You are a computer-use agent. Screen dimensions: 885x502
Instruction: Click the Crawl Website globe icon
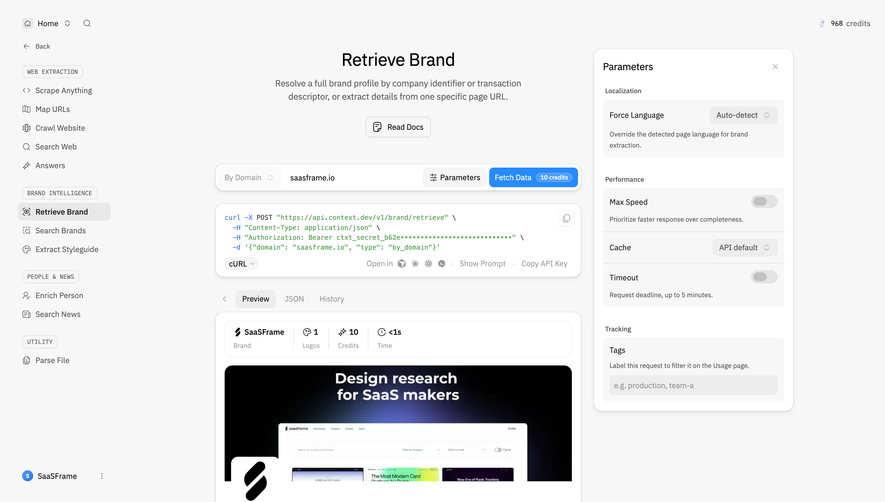27,128
